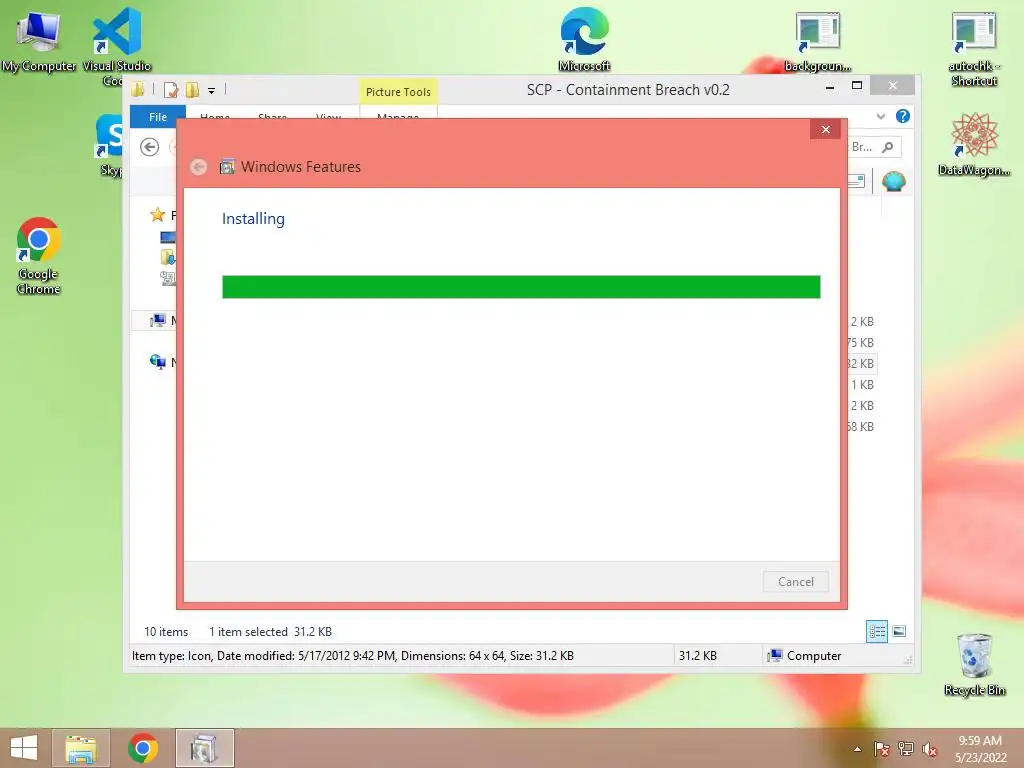Click the Windows Start button
Screen dimensions: 1024x768
(x=24, y=748)
